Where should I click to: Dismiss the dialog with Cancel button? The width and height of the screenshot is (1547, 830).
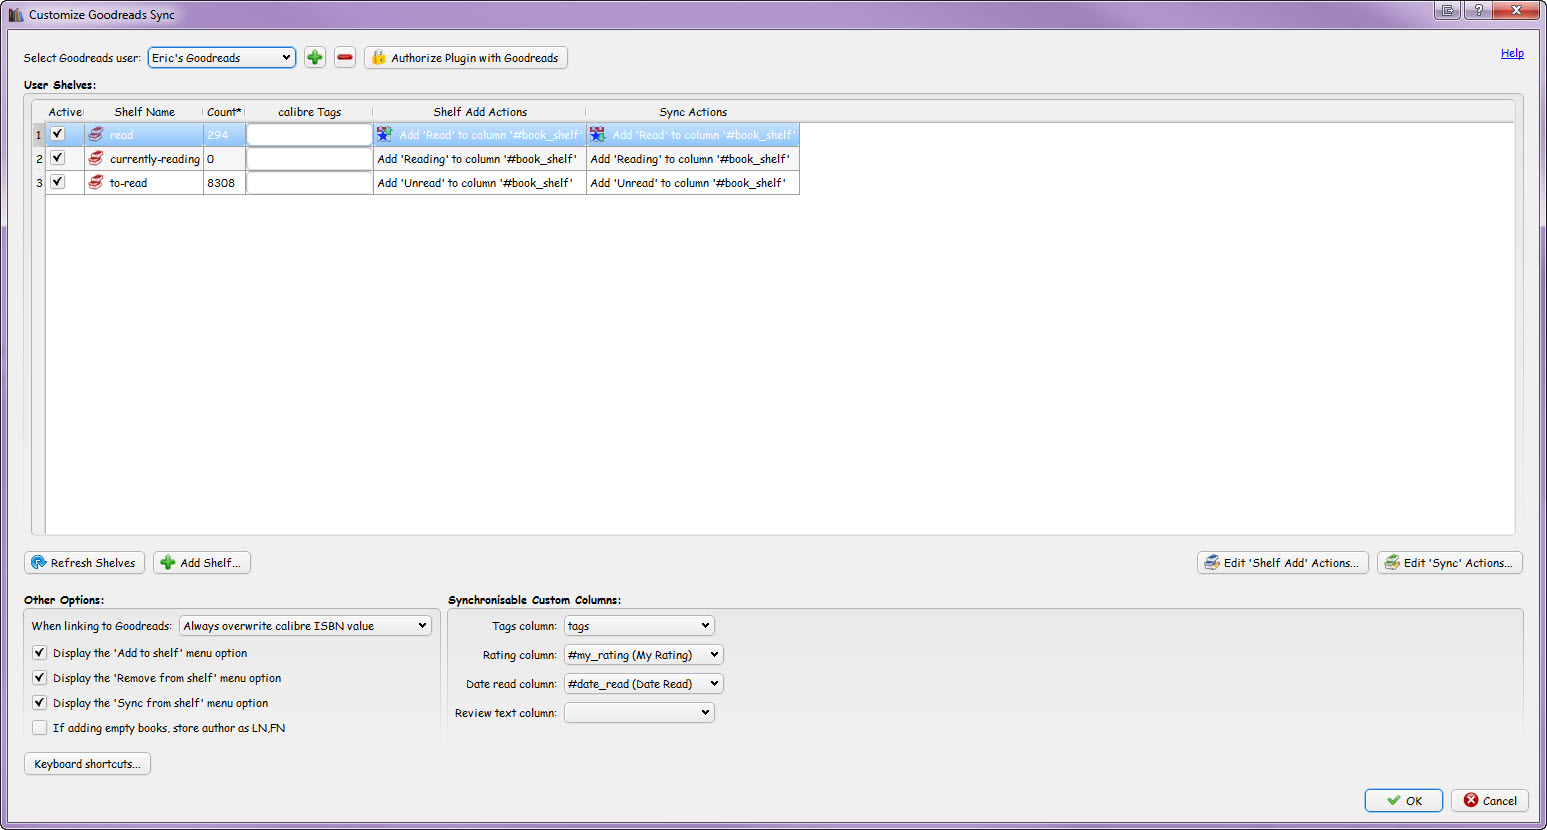pyautogui.click(x=1490, y=801)
